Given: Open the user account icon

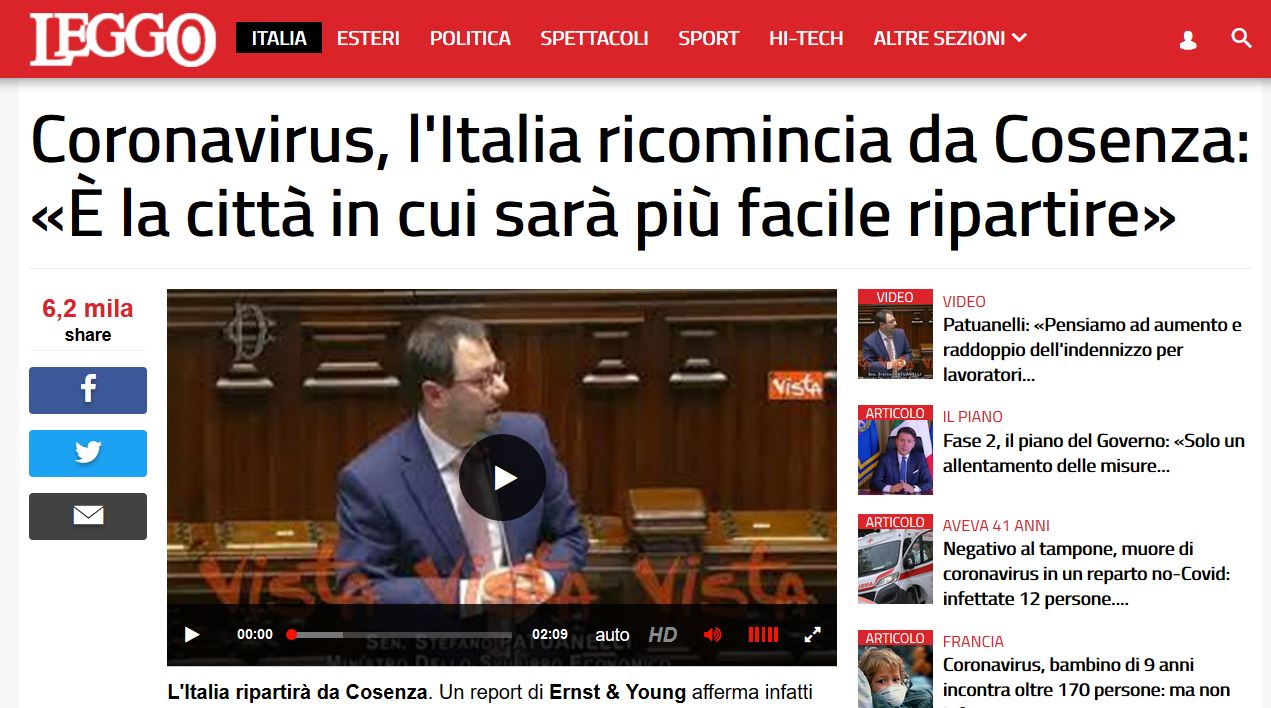Looking at the screenshot, I should [1188, 40].
